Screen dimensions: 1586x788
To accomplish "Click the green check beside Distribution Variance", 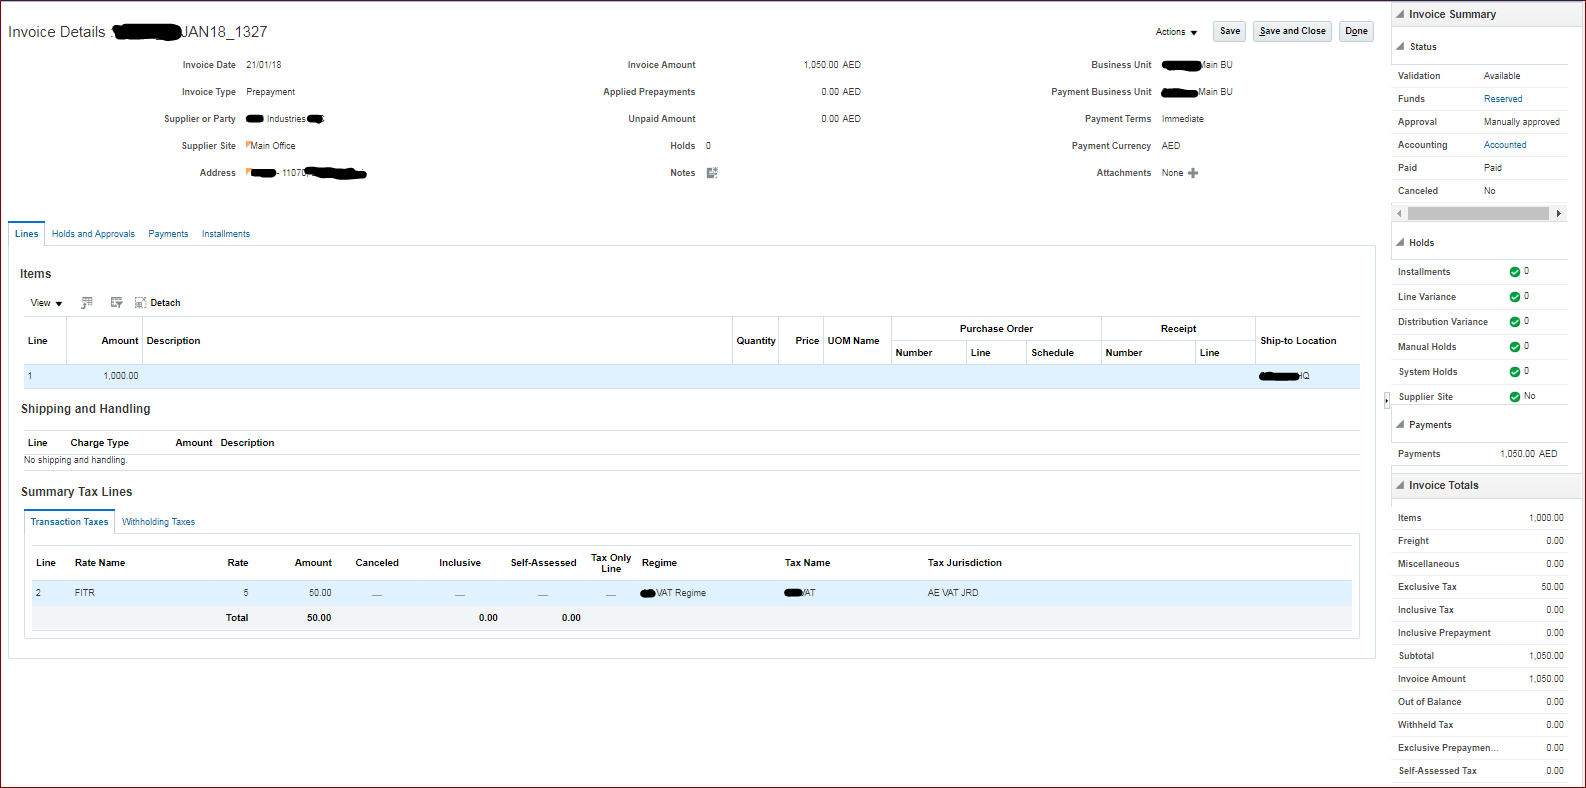I will point(1515,322).
